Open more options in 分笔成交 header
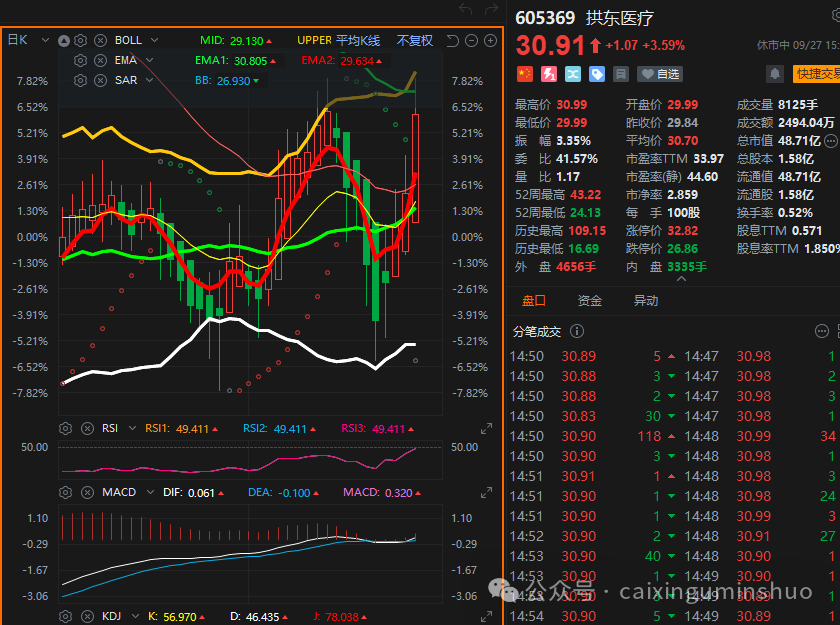The width and height of the screenshot is (840, 625). (x=822, y=332)
